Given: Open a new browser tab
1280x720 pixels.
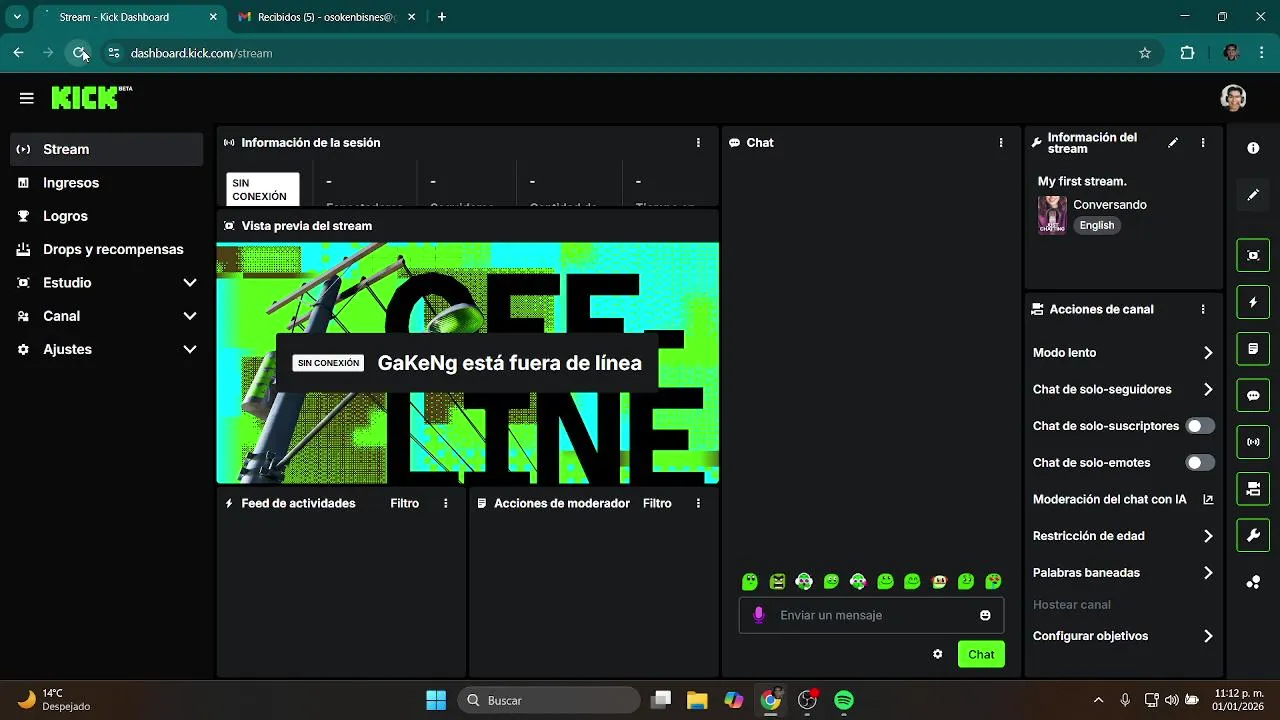Looking at the screenshot, I should [x=442, y=17].
